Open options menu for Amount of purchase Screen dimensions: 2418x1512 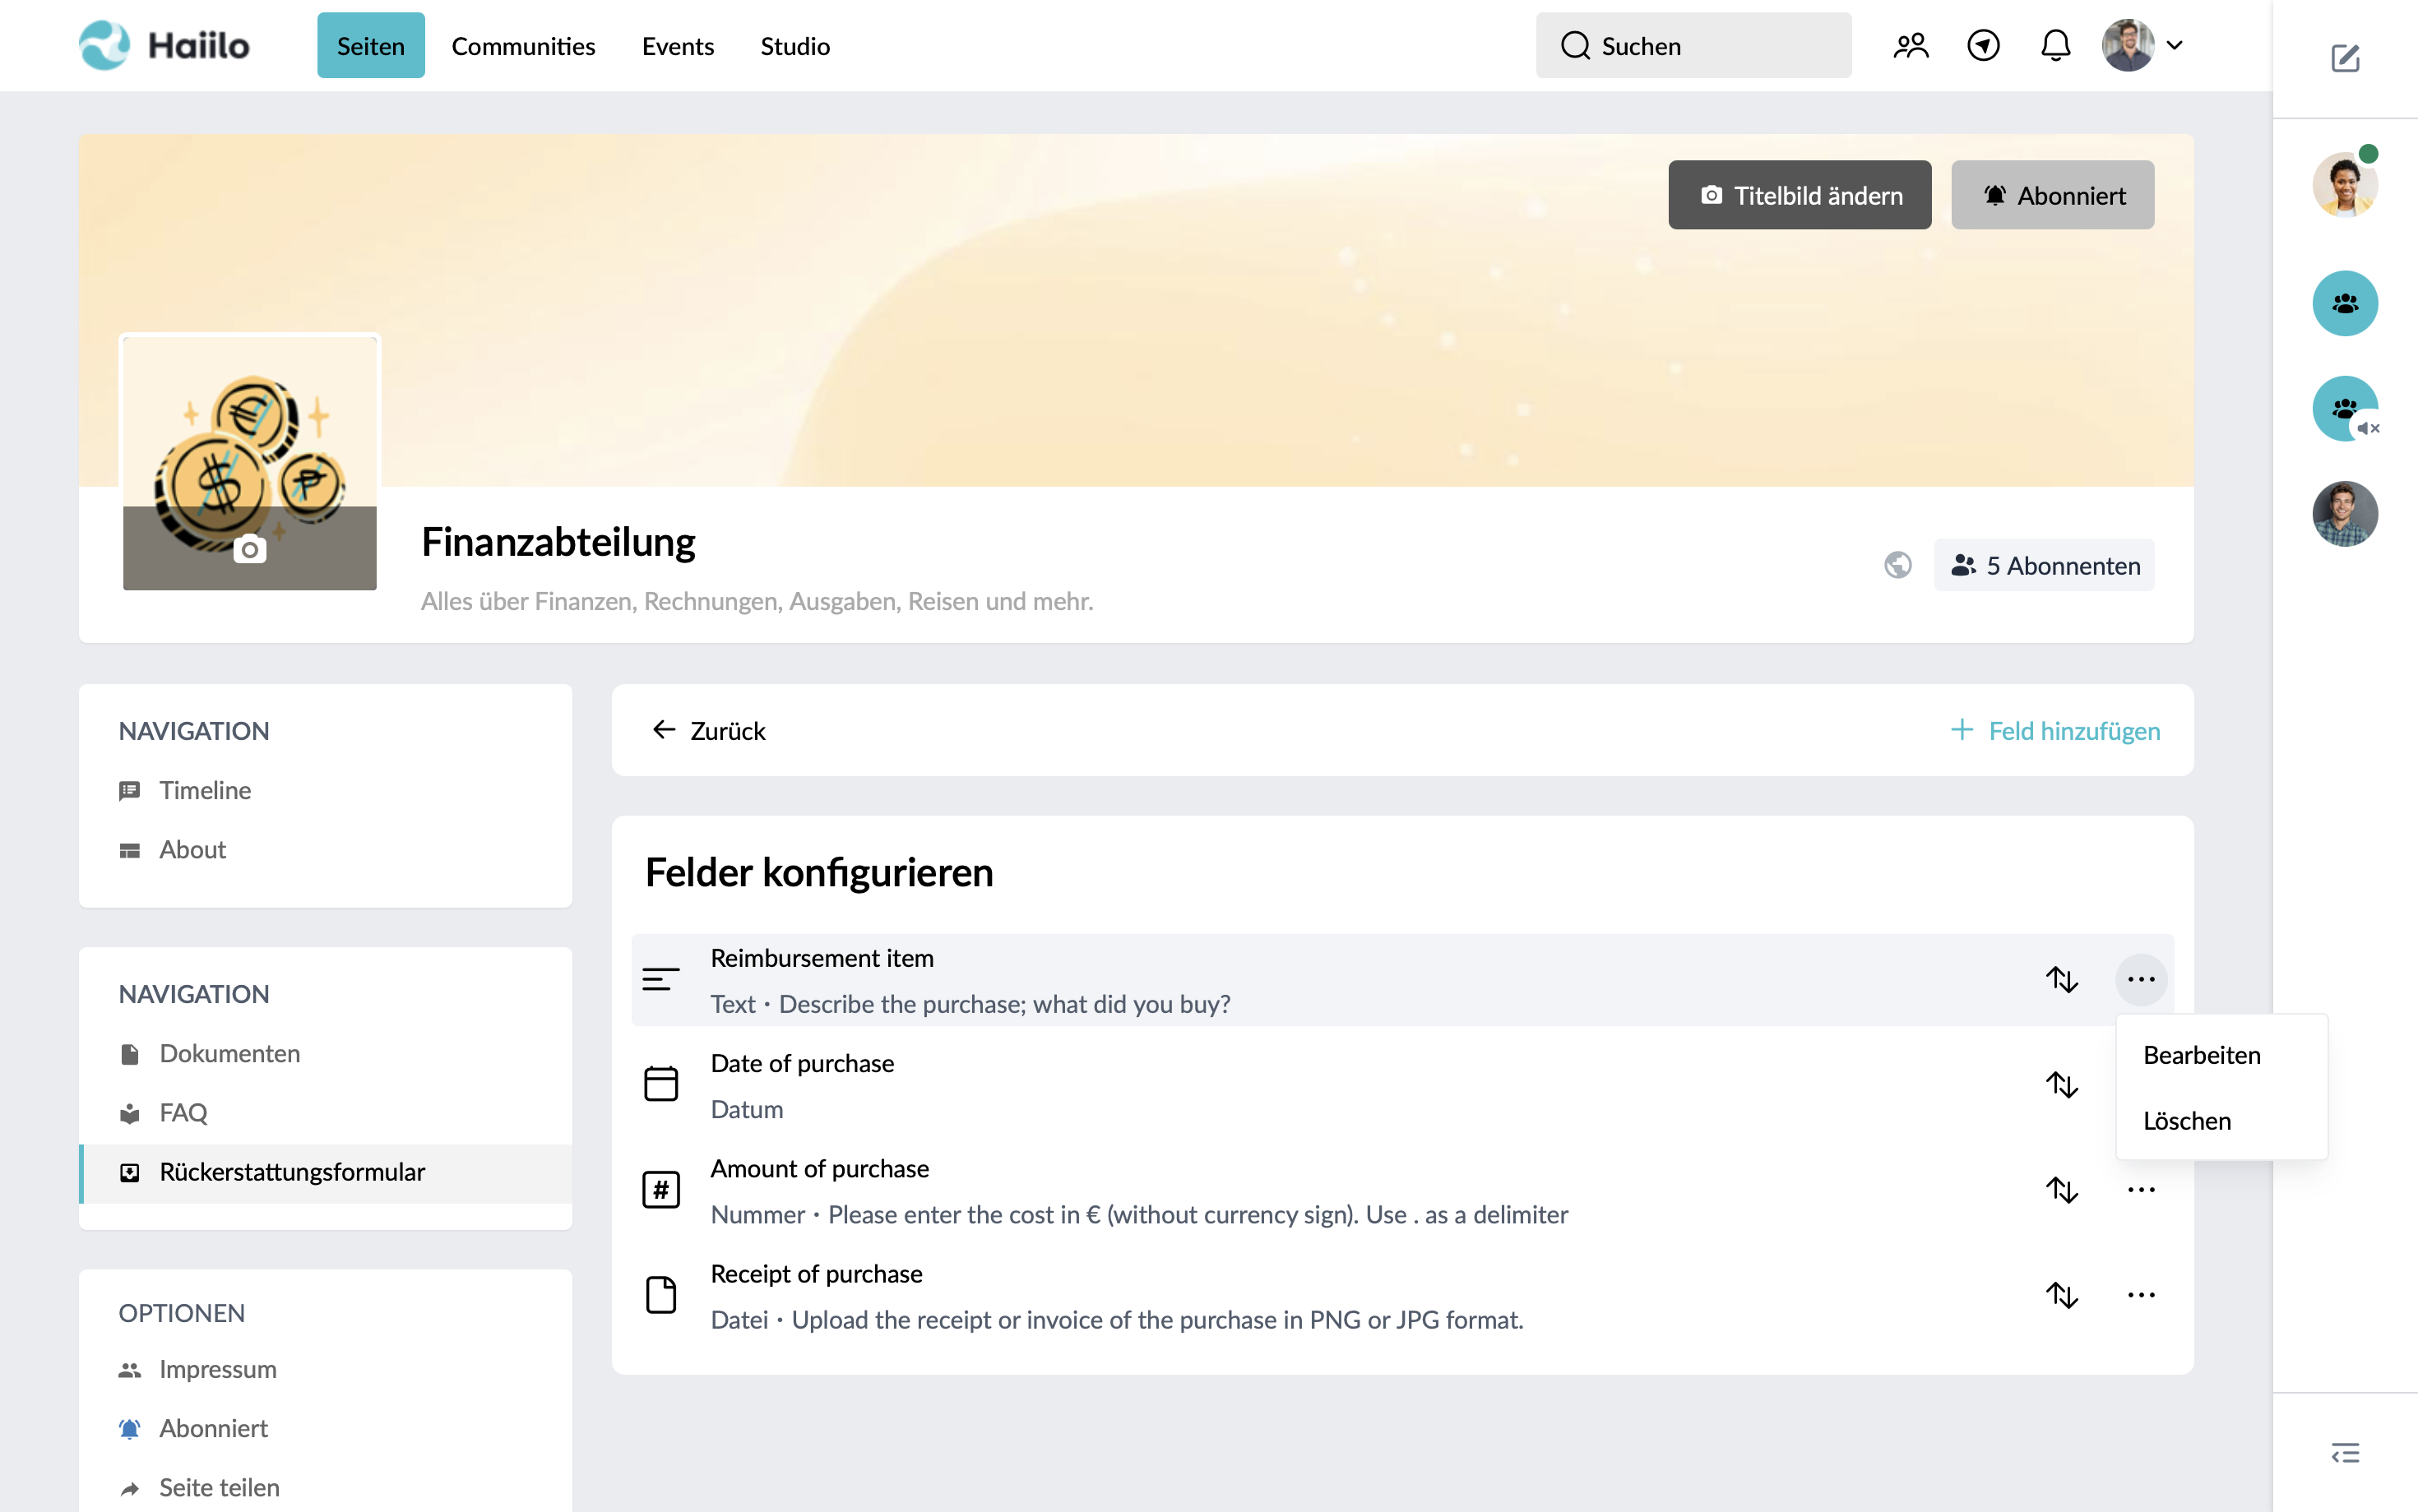[2140, 1190]
